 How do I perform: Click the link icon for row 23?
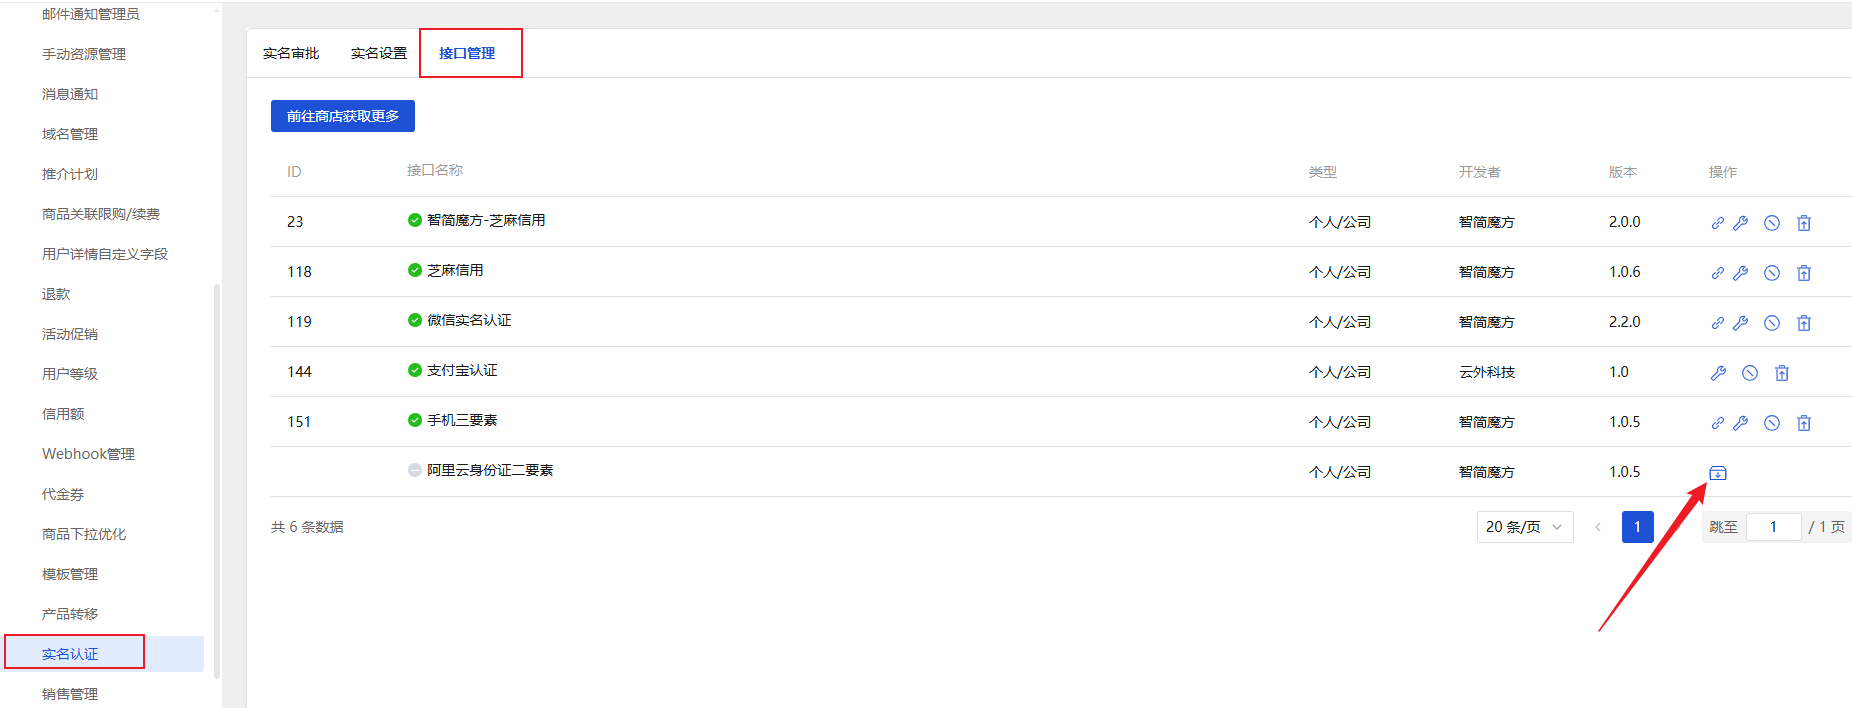[1717, 223]
